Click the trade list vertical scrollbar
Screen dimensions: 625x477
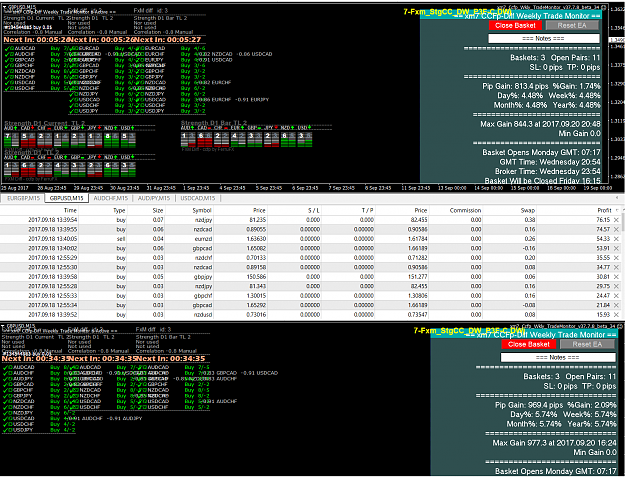(x=623, y=265)
